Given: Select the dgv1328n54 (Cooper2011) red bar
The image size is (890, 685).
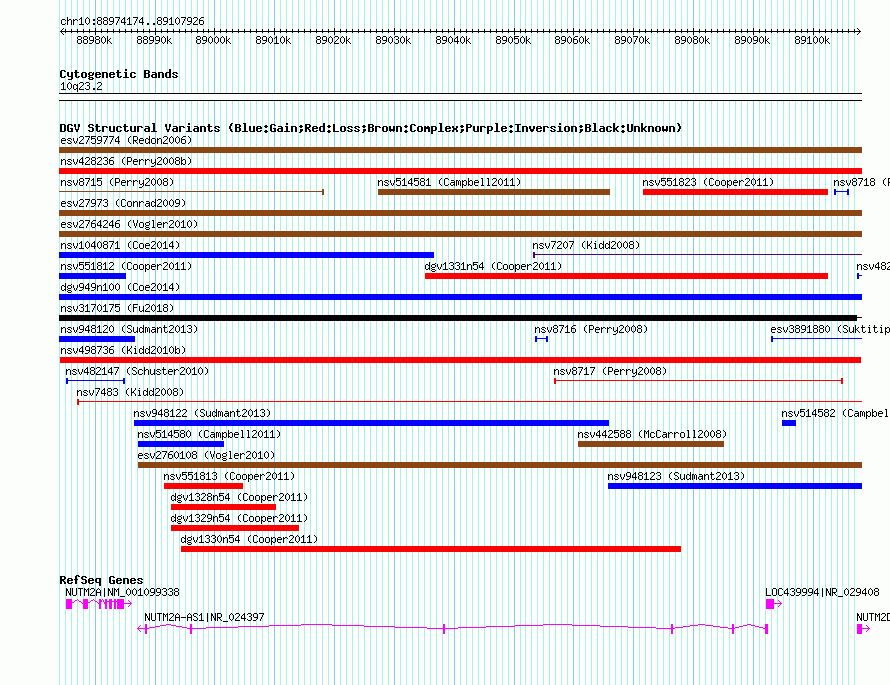Looking at the screenshot, I should (224, 507).
